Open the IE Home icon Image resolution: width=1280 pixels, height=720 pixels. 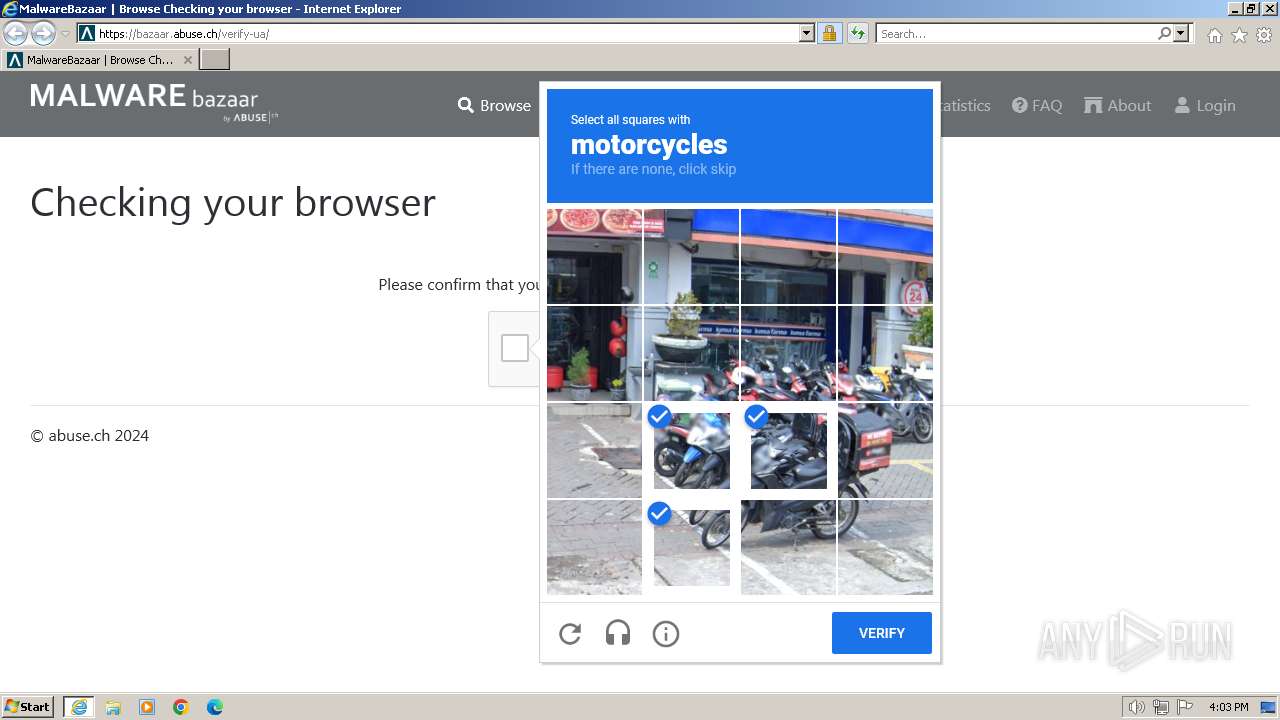(x=1214, y=35)
